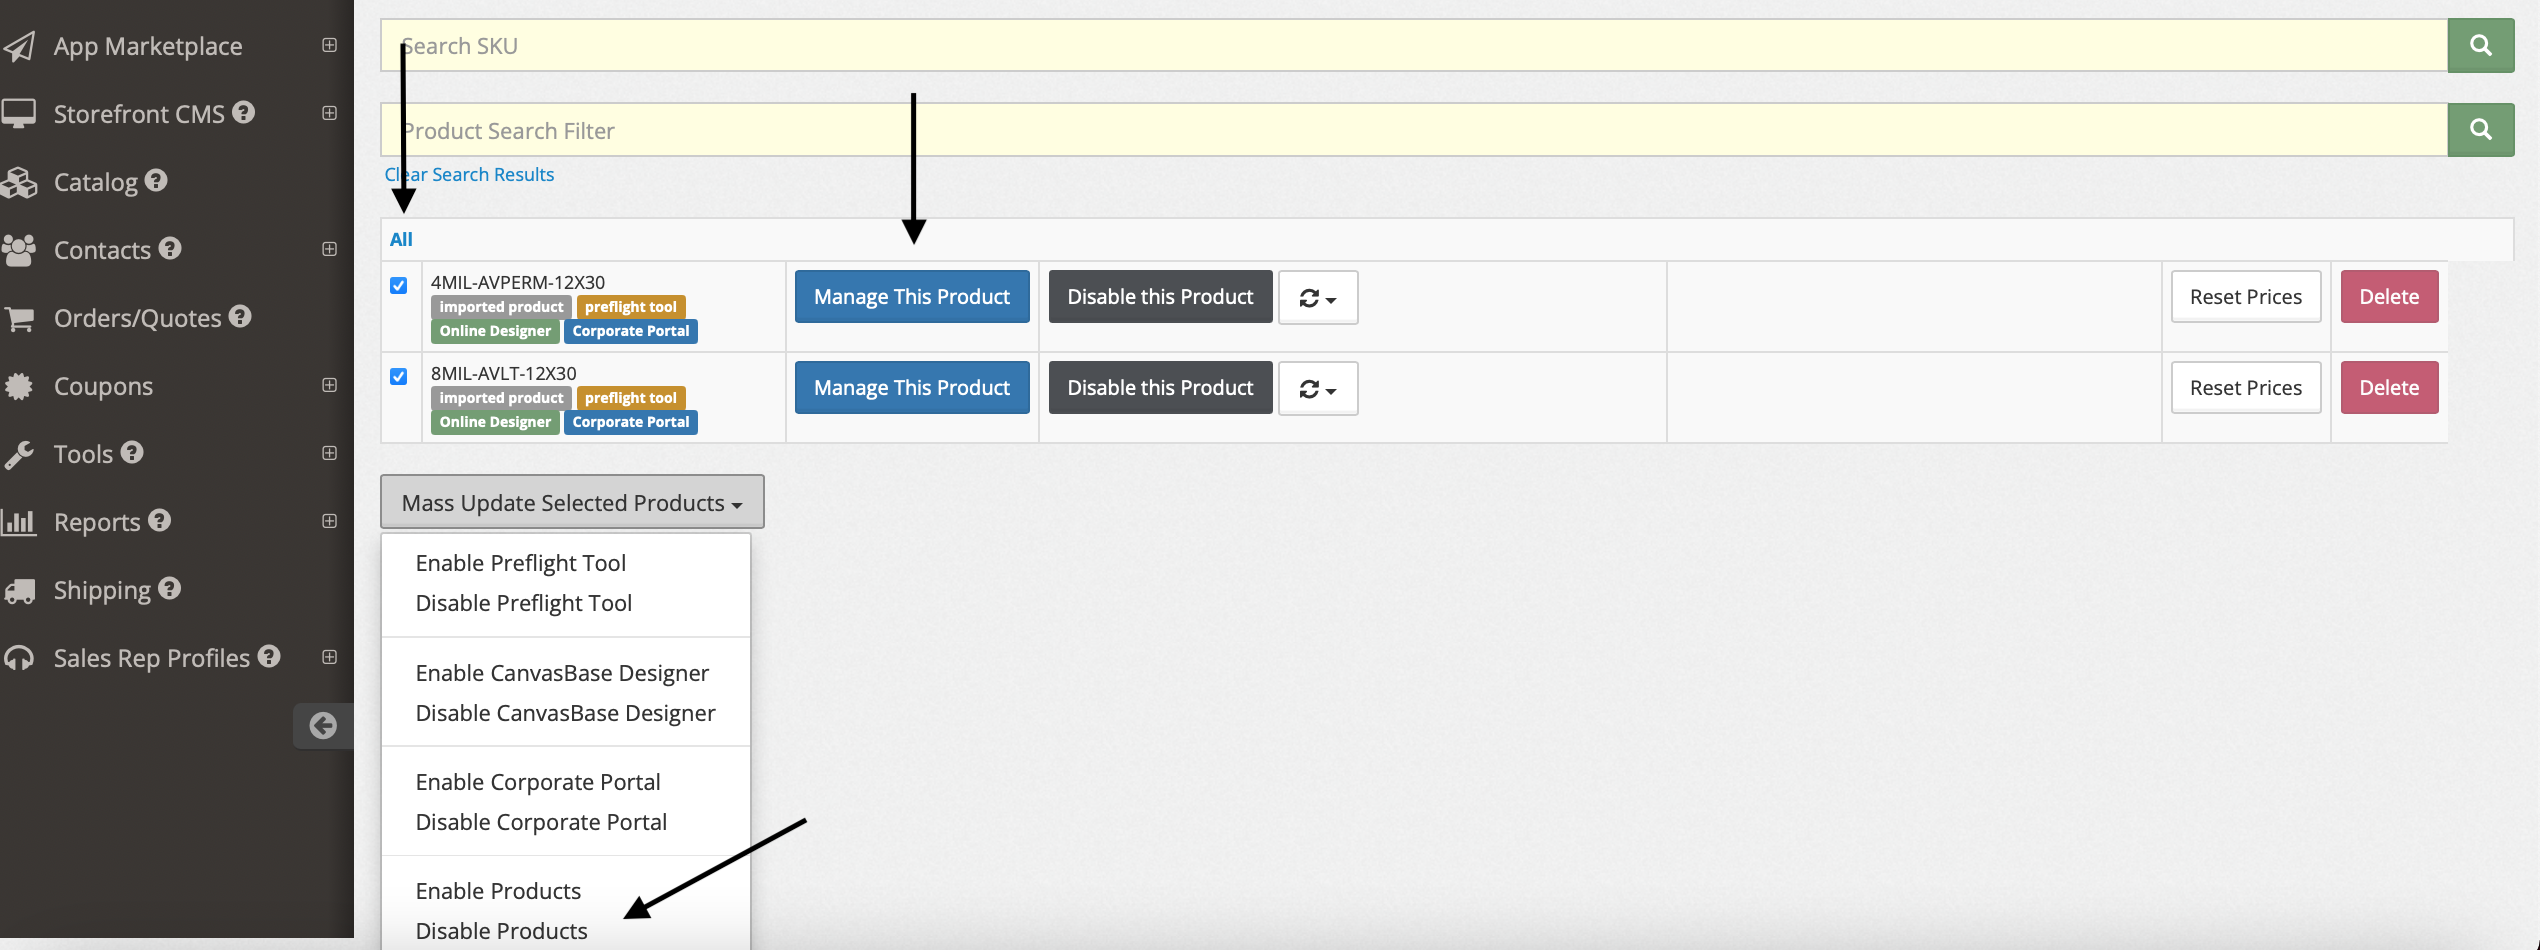Viewport: 2540px width, 950px height.
Task: Choose Enable Corporate Portal menu option
Action: [538, 782]
